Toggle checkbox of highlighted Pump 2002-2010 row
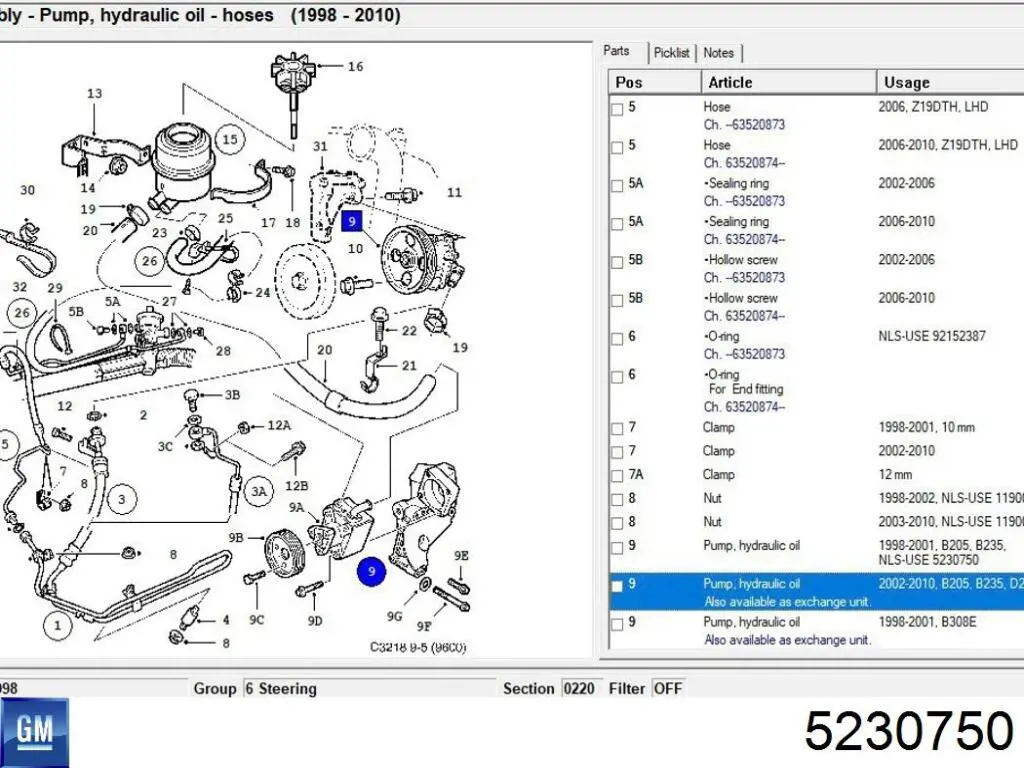 coord(617,586)
